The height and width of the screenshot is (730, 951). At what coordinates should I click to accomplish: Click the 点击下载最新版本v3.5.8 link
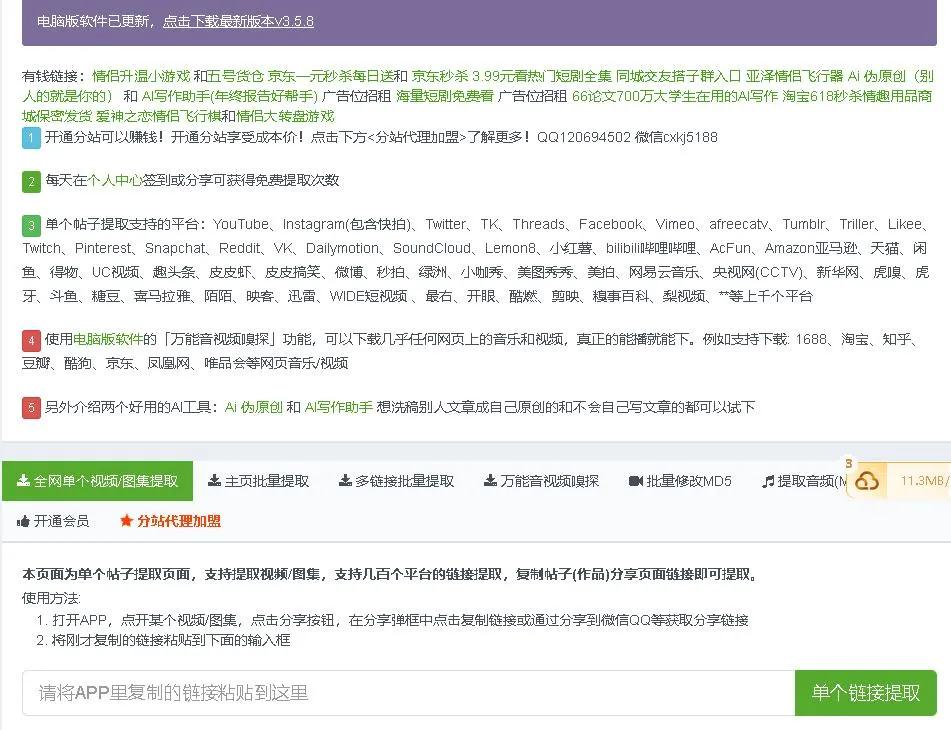click(x=238, y=21)
